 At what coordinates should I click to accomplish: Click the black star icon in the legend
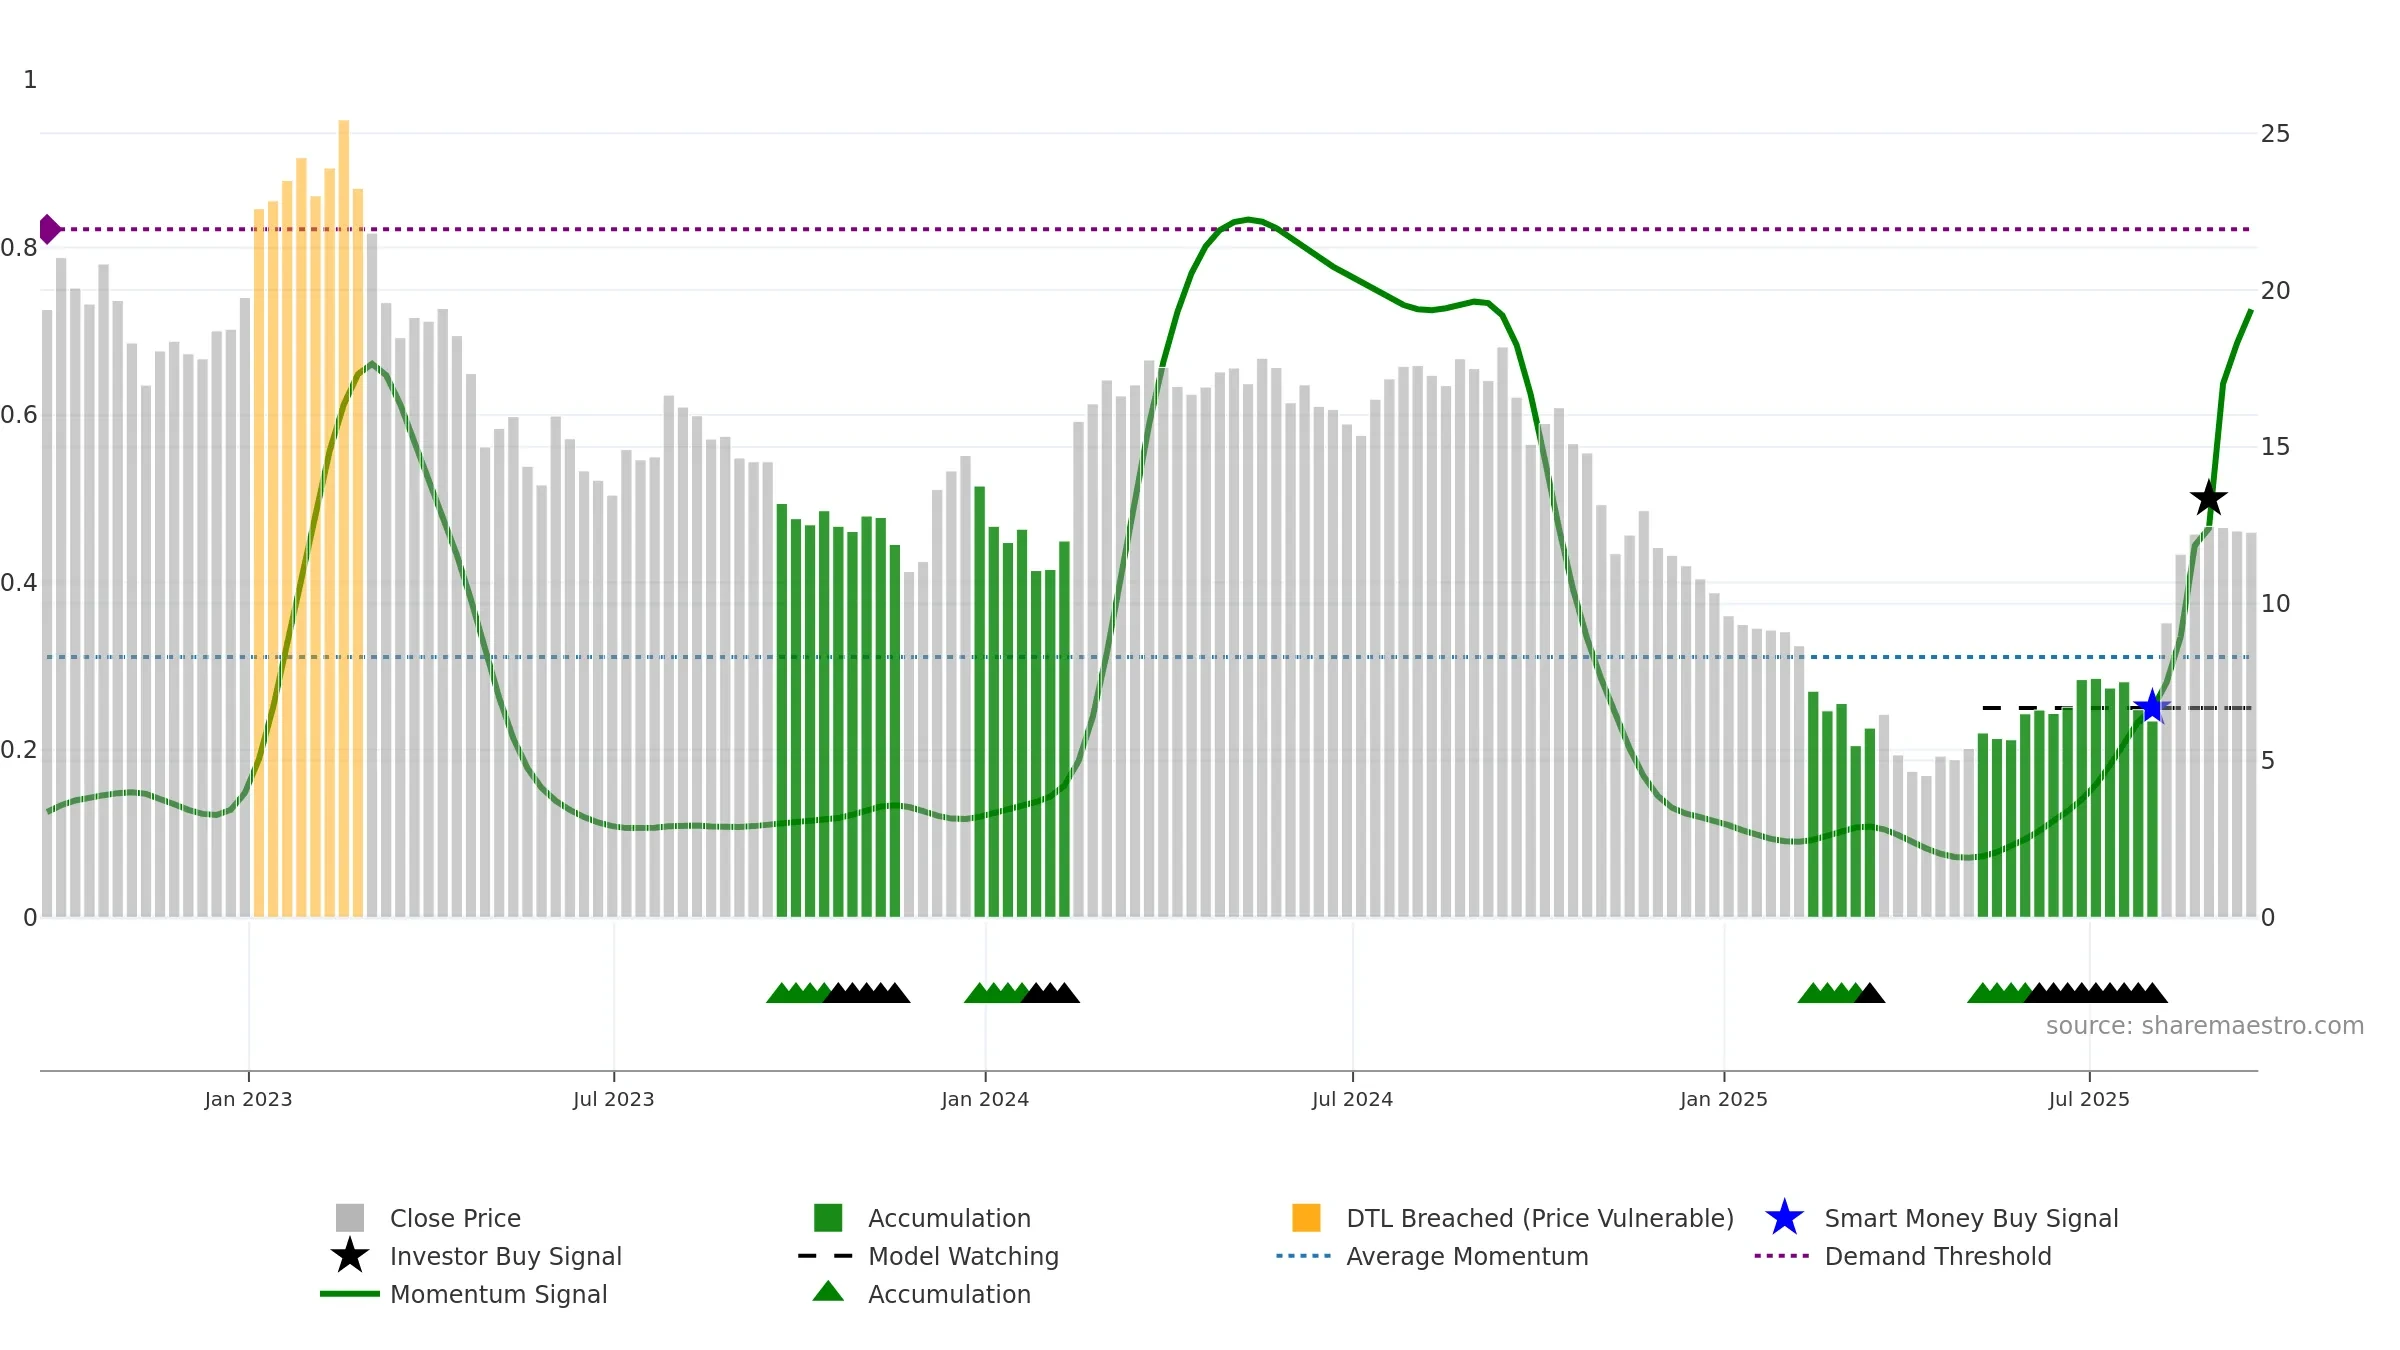pyautogui.click(x=349, y=1256)
